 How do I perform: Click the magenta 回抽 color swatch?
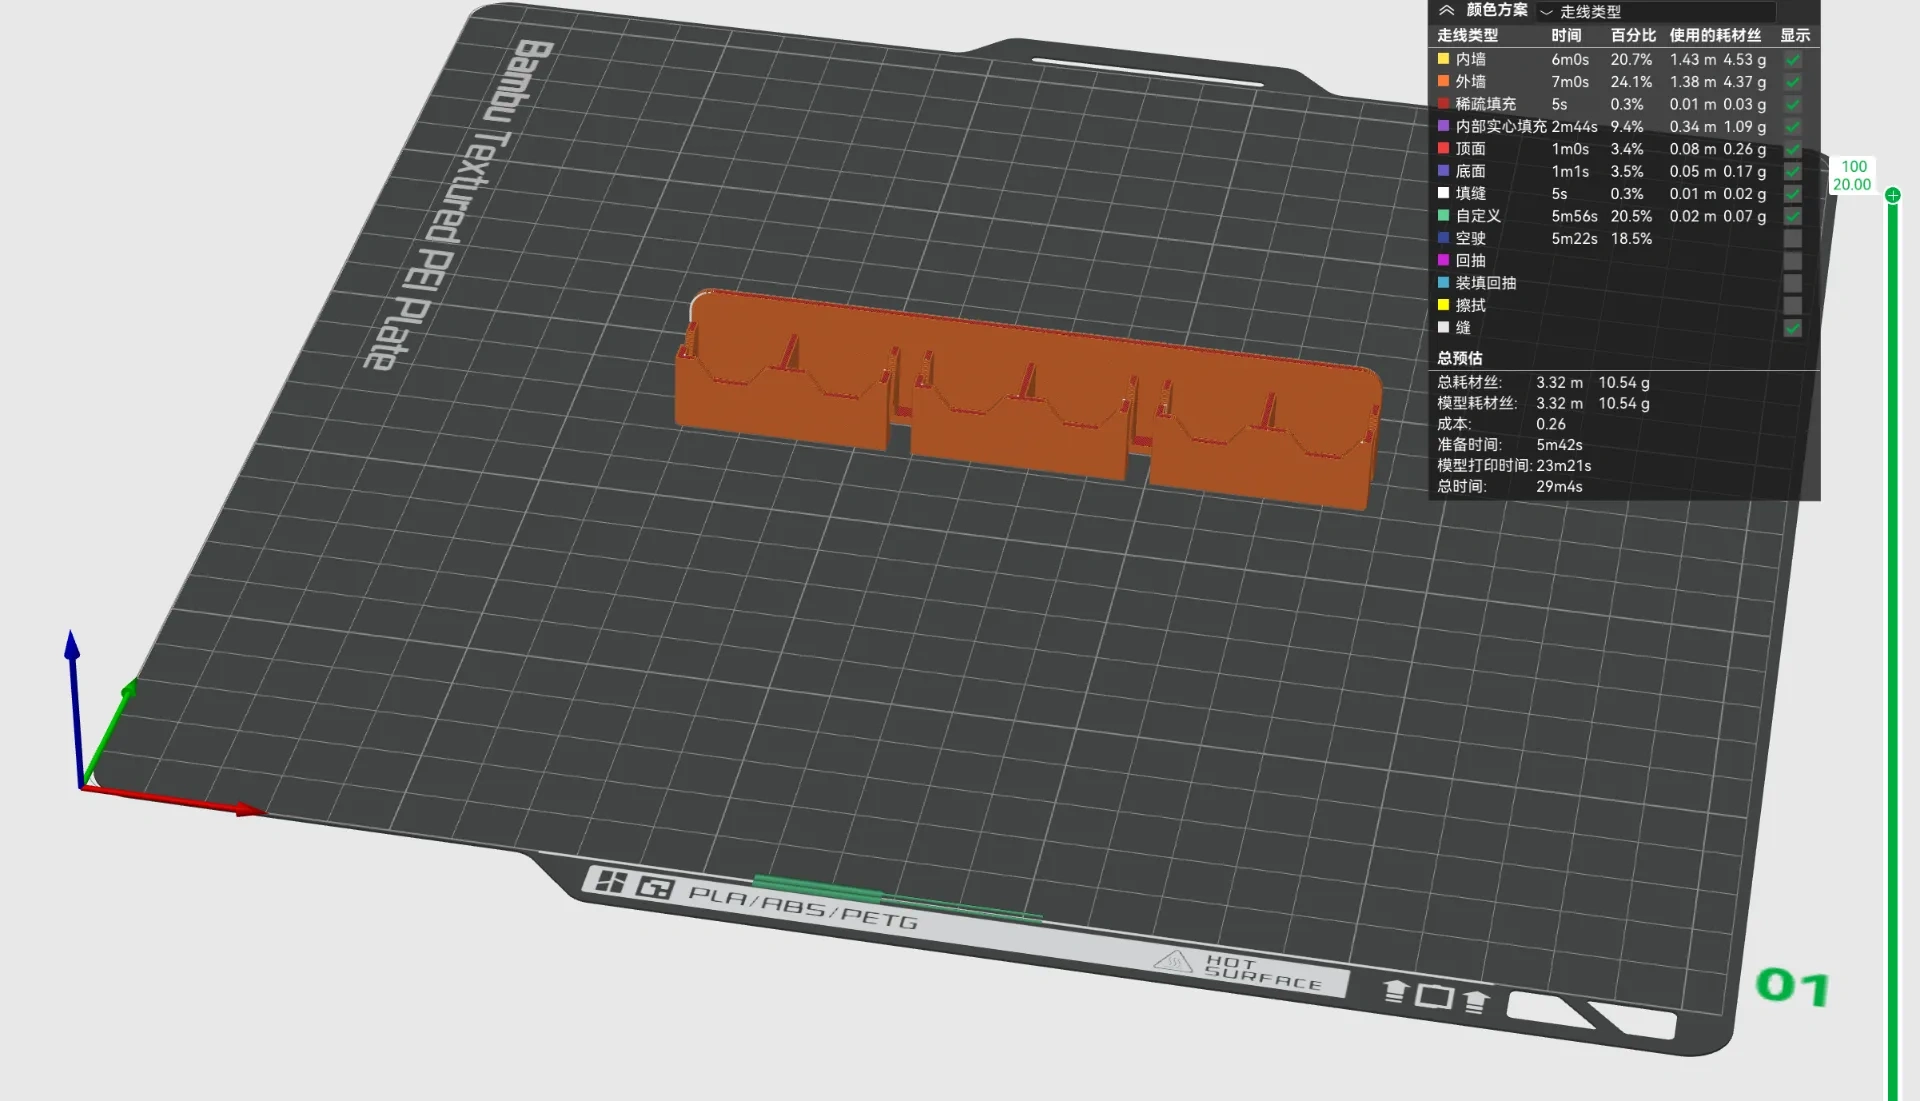pyautogui.click(x=1443, y=260)
